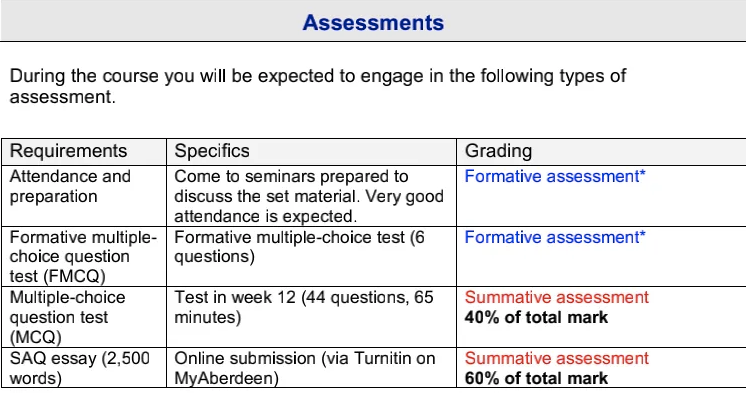The height and width of the screenshot is (393, 746).
Task: Click Formative multiple-choice test (6 questions) text
Action: tap(299, 246)
